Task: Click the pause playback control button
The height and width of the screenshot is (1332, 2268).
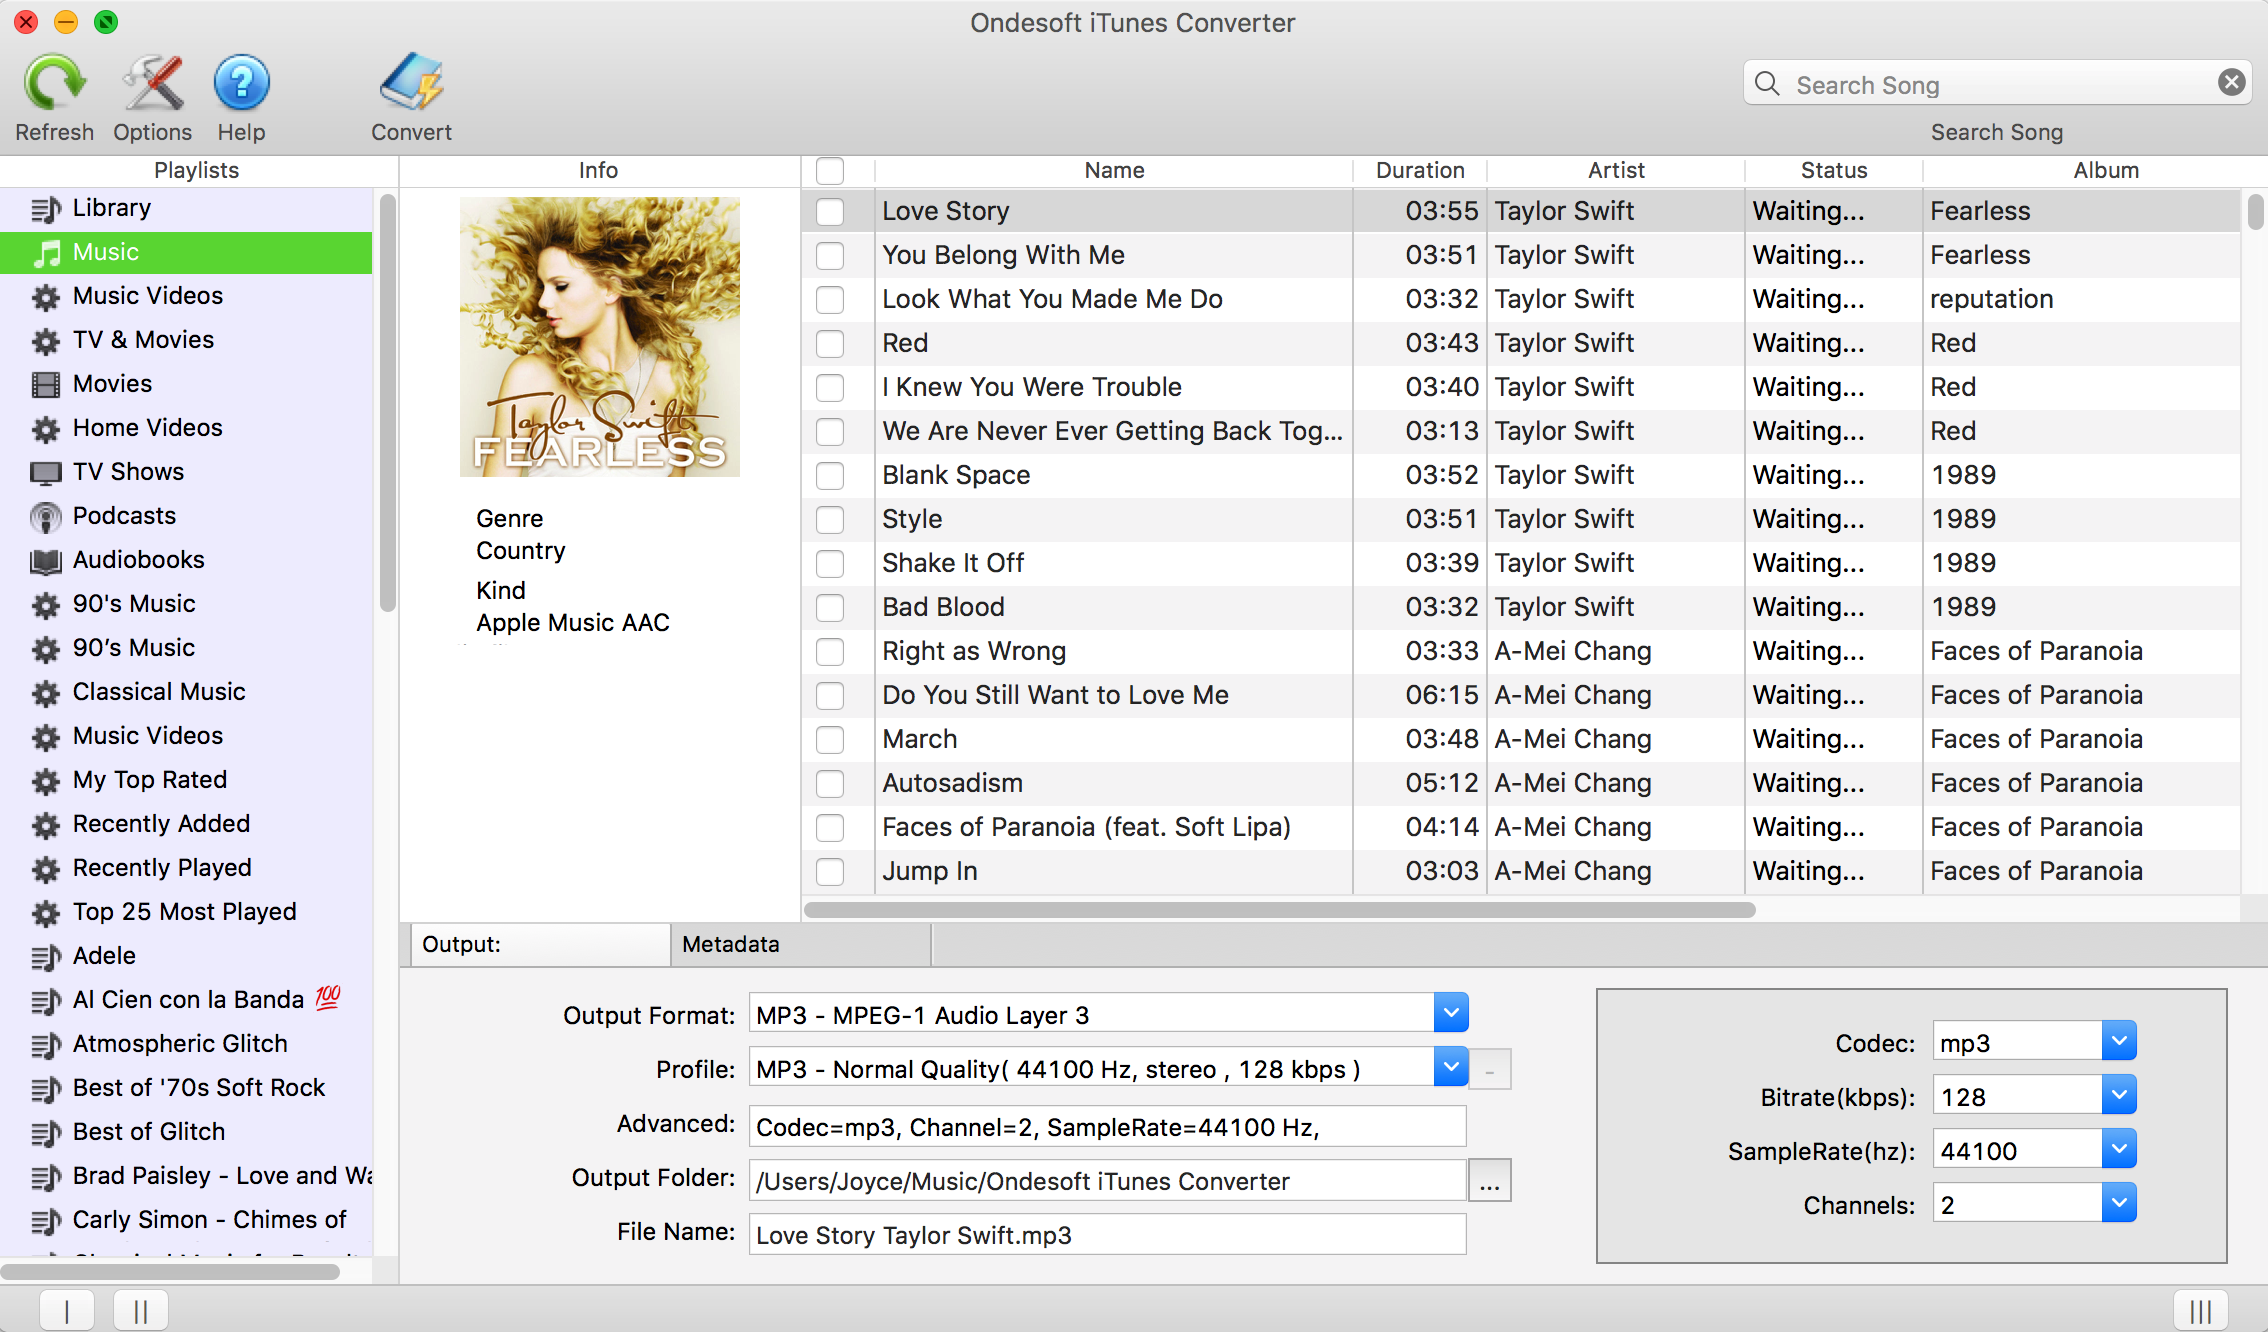Action: click(138, 1308)
